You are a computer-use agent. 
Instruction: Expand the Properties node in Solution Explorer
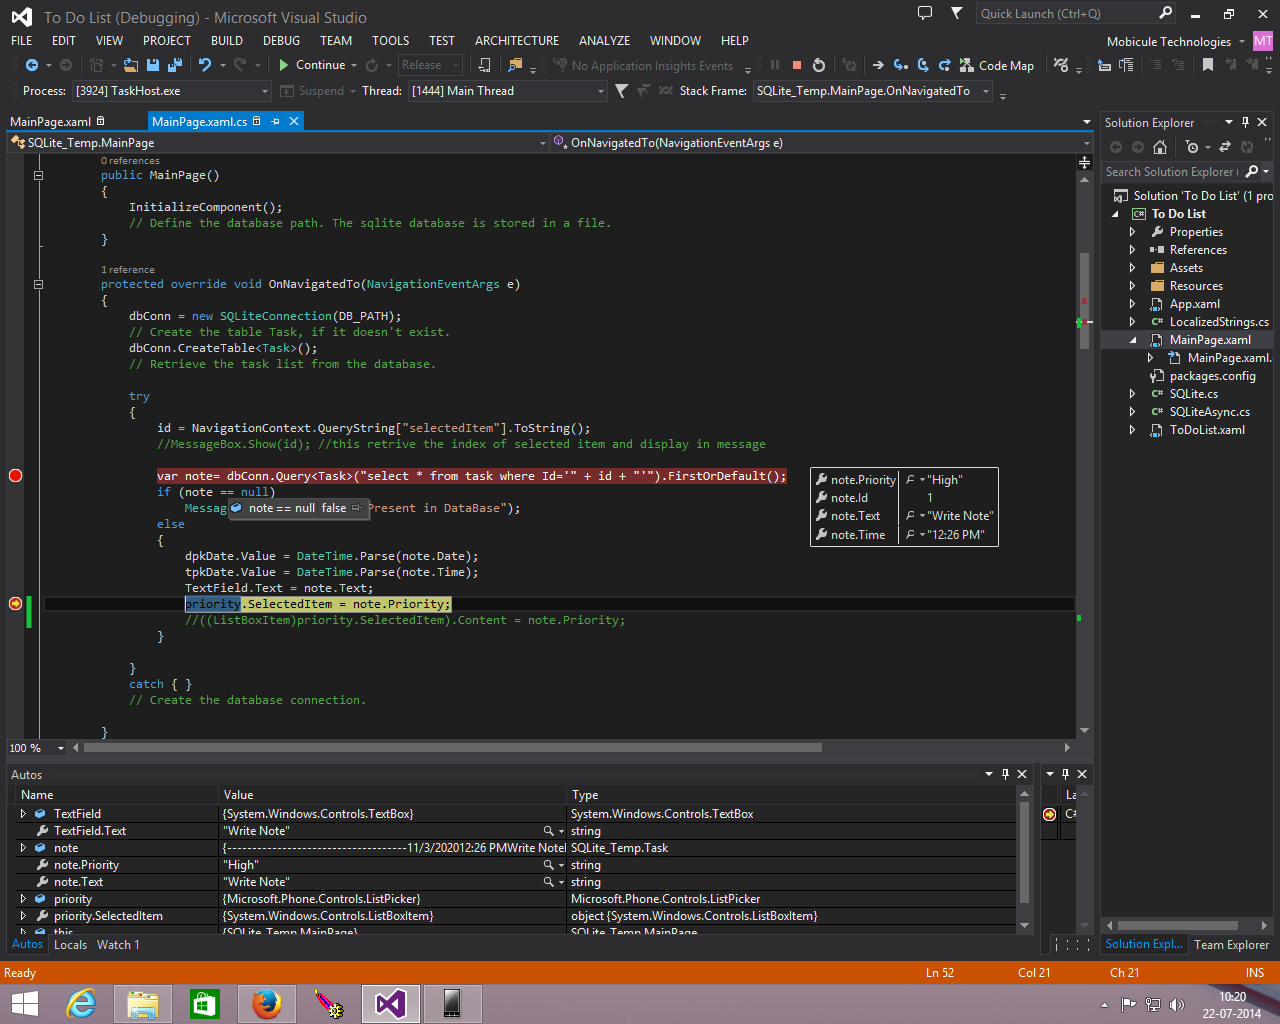click(1132, 232)
